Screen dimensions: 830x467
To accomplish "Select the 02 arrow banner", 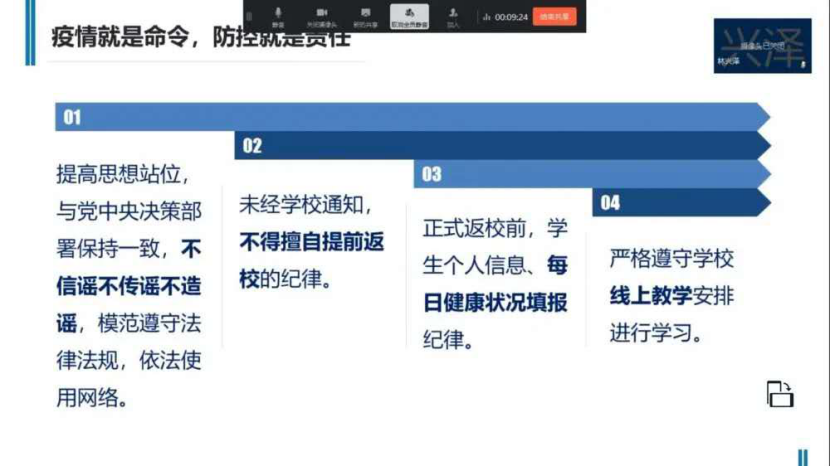I will point(500,146).
